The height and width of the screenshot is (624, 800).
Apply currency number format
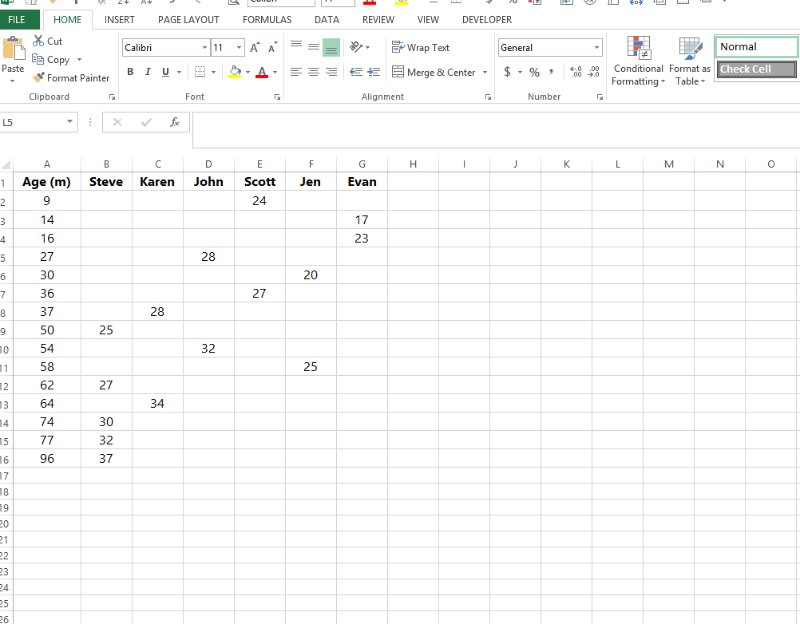tap(508, 72)
